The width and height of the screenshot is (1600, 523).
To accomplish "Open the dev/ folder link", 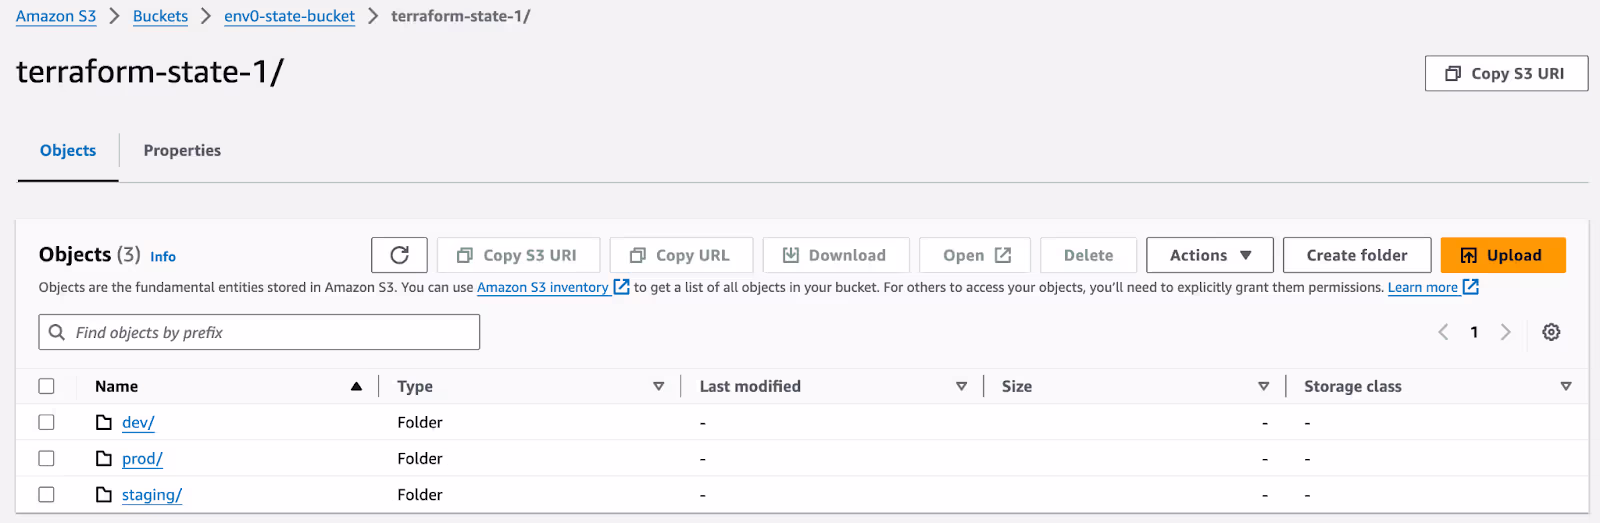I will click(x=138, y=422).
